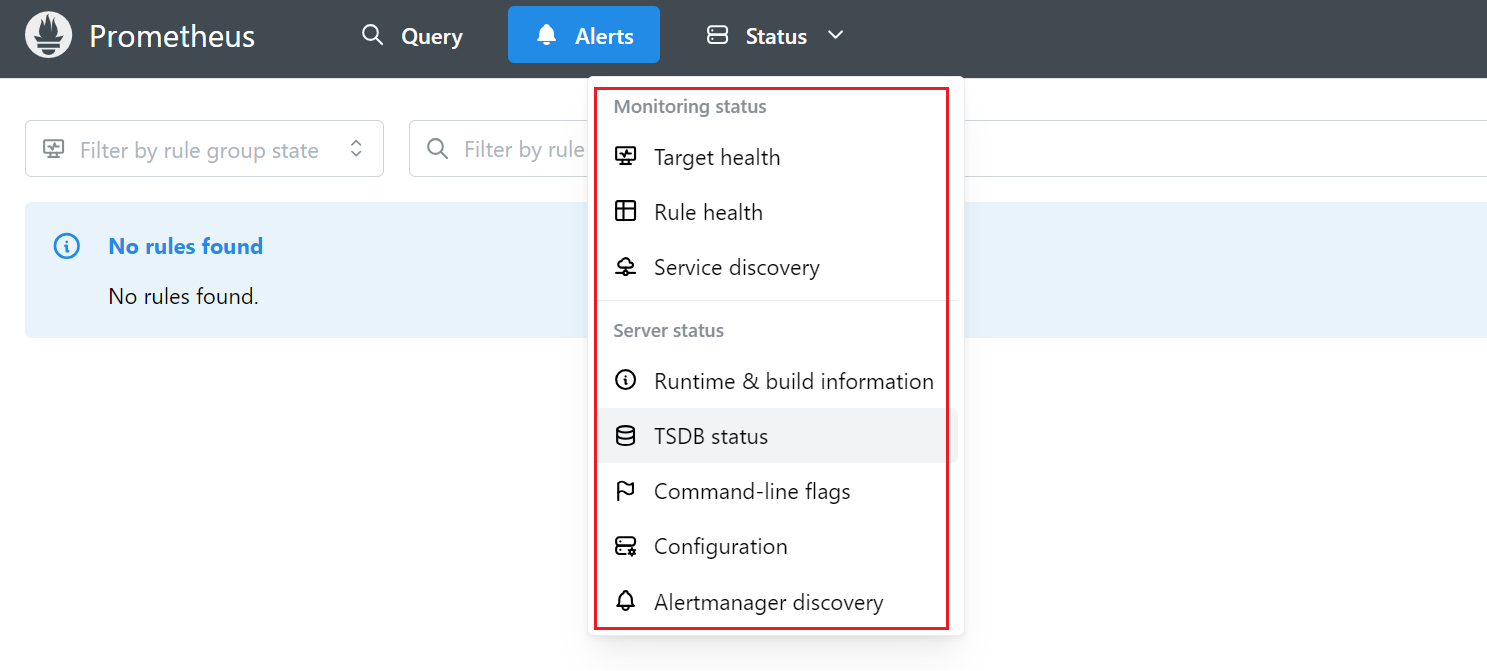Open Command-line flags page
This screenshot has width=1487, height=671.
777,491
